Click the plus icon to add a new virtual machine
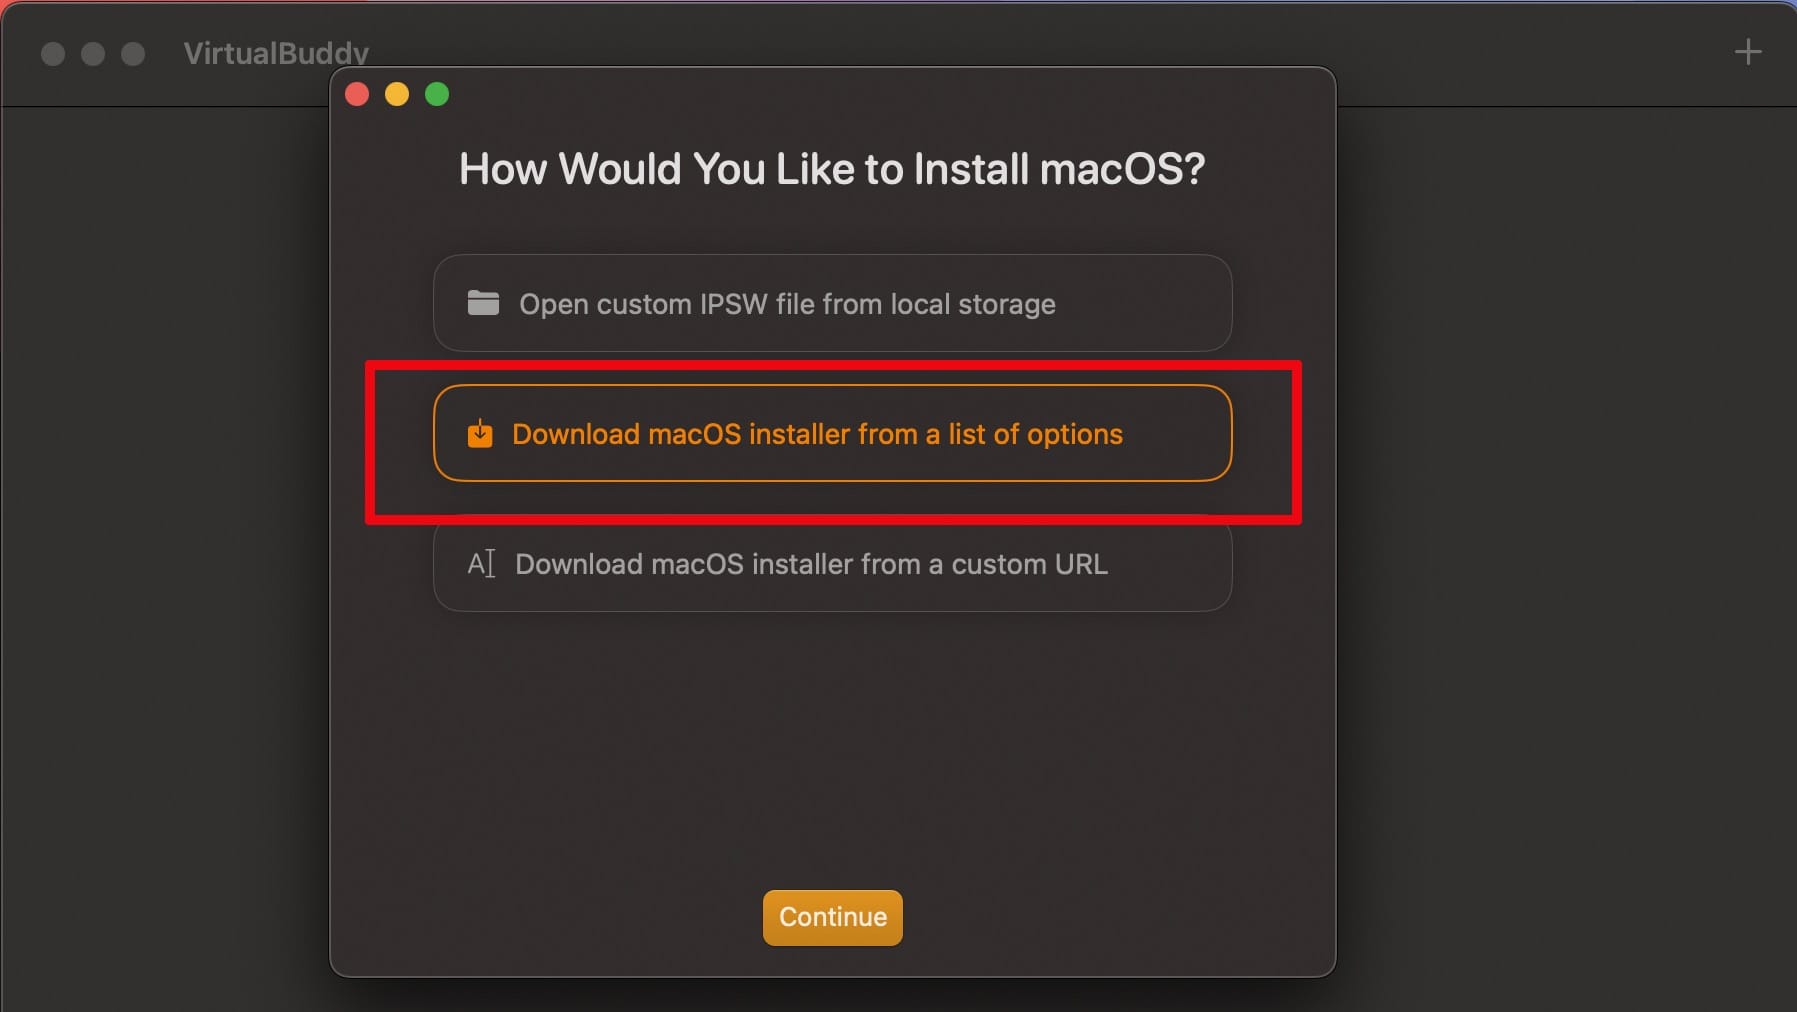The height and width of the screenshot is (1012, 1797). click(x=1748, y=50)
